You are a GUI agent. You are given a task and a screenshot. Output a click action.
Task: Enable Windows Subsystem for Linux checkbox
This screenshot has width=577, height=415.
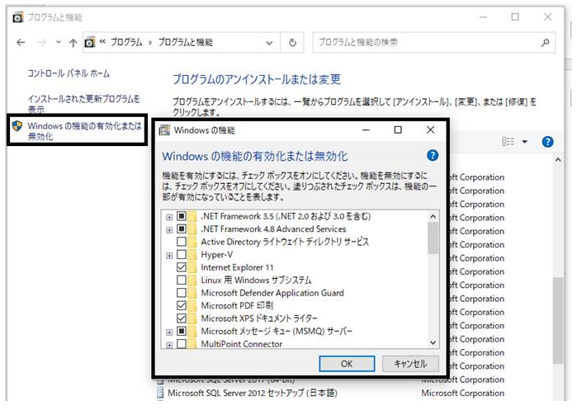[181, 280]
